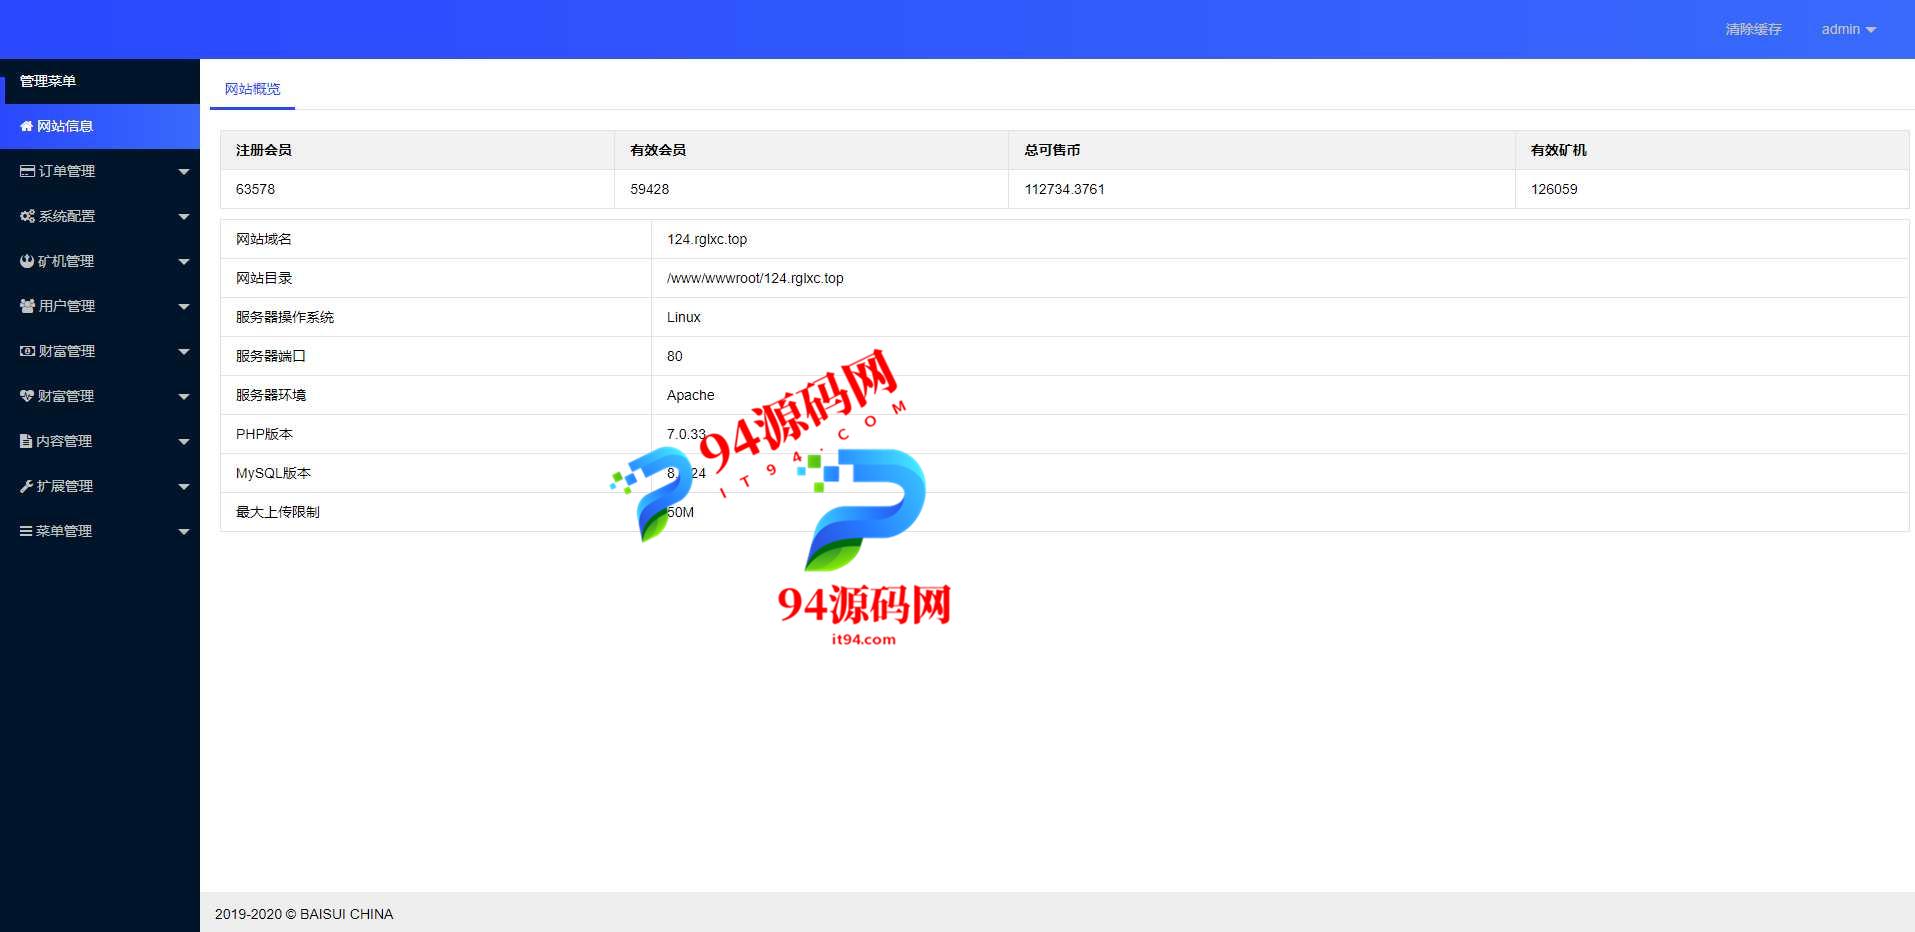Screen dimensions: 1915x932
Task: Click the heartbeat icon in the sidebar
Action: click(x=27, y=396)
